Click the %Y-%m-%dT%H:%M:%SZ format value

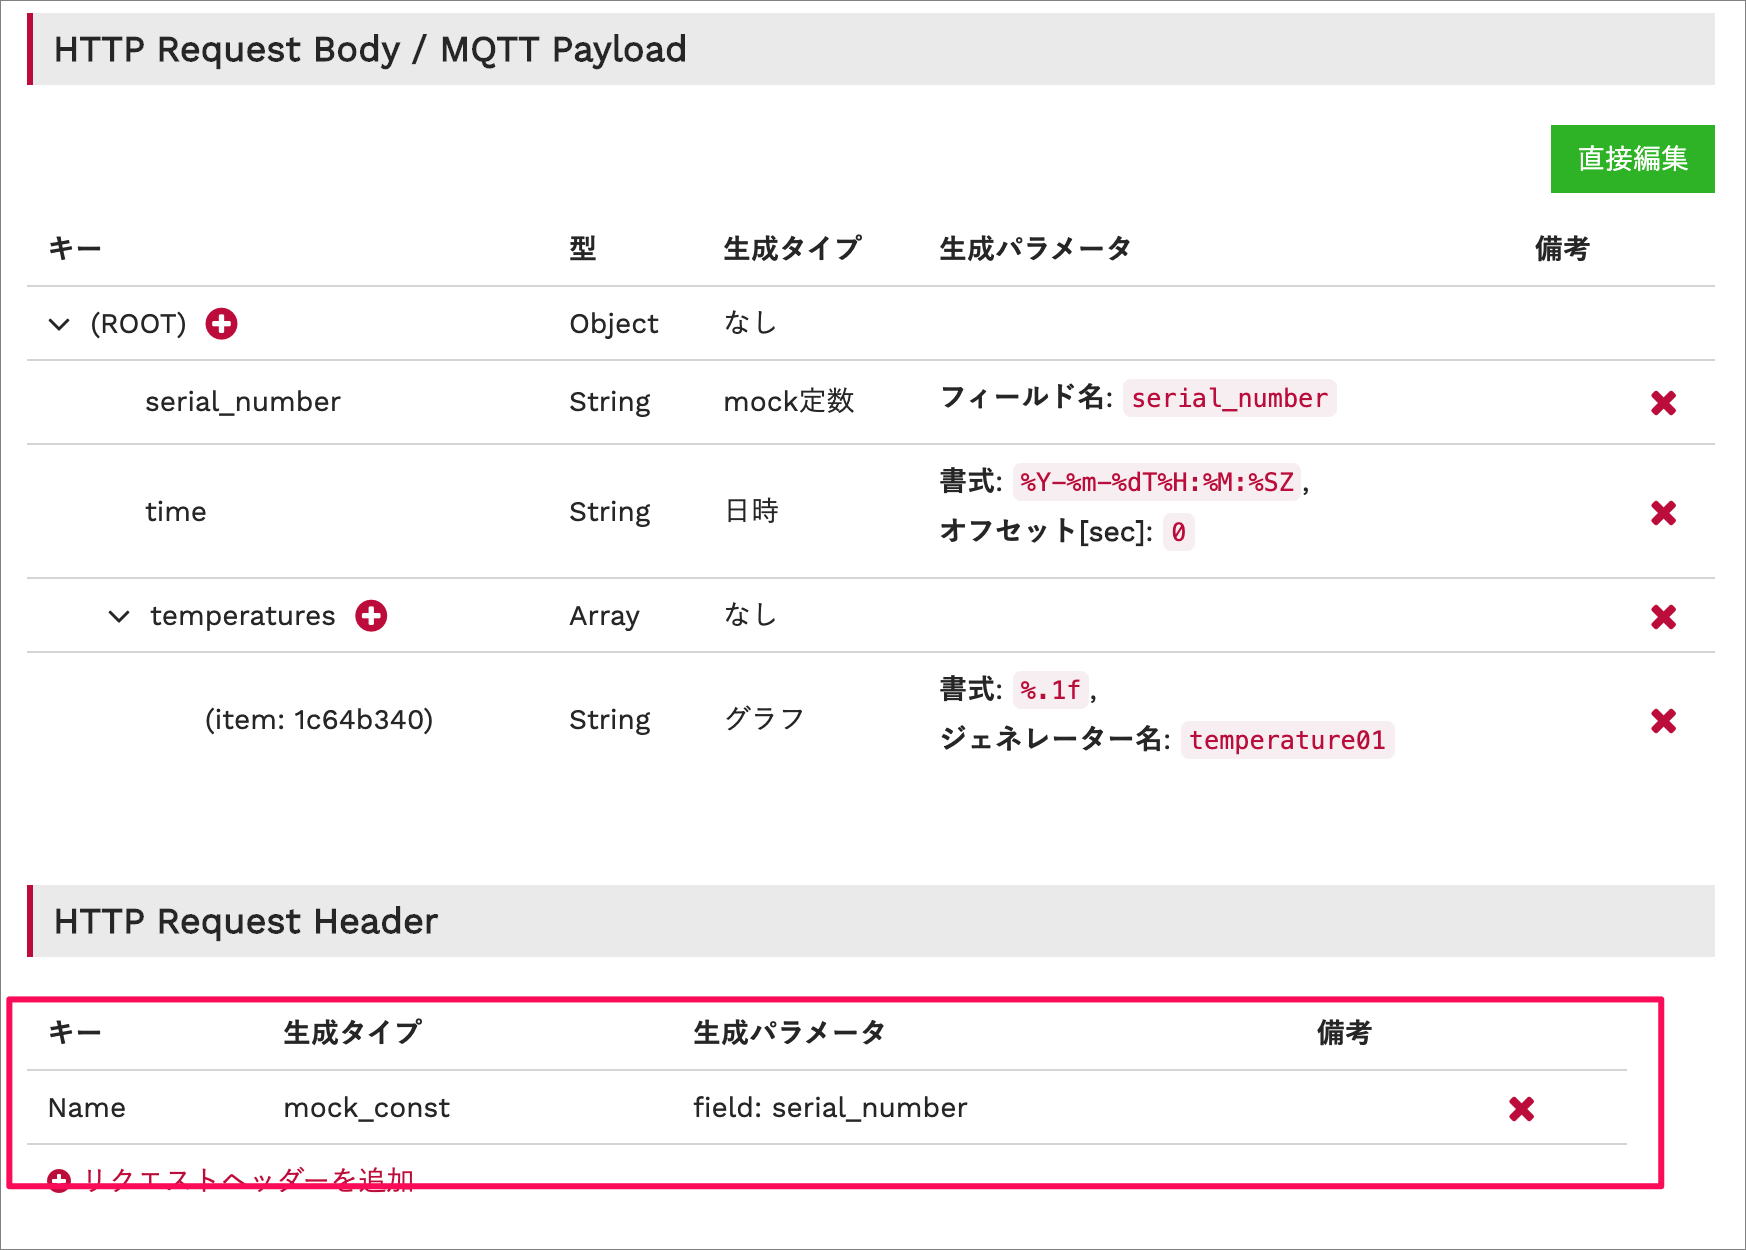(x=1157, y=482)
